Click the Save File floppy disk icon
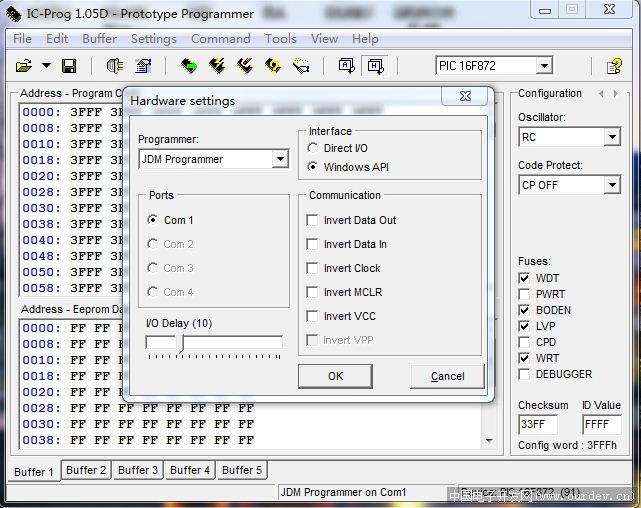Image resolution: width=641 pixels, height=508 pixels. pyautogui.click(x=69, y=66)
